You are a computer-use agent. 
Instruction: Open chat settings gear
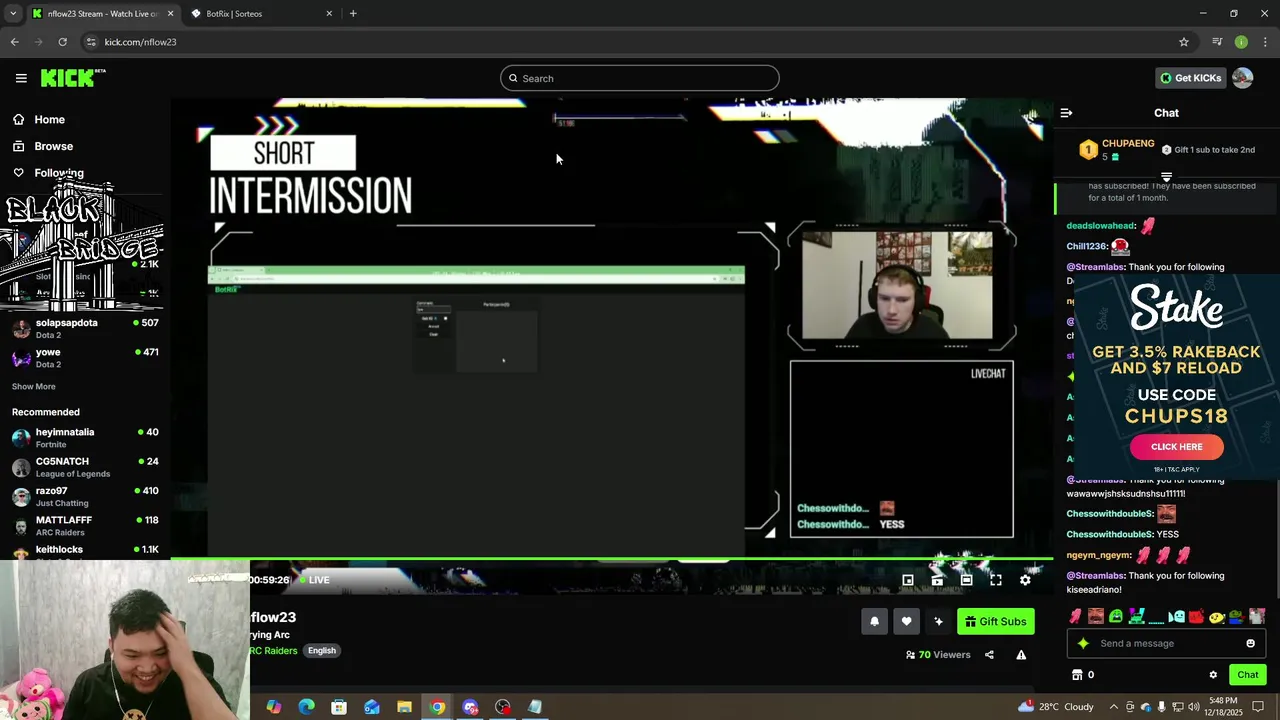[x=1213, y=675]
